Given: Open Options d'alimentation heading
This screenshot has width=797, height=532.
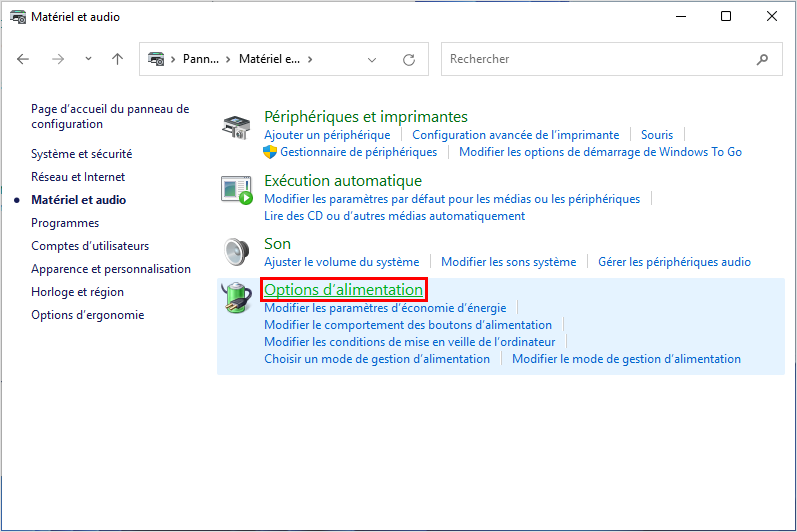Looking at the screenshot, I should [x=343, y=290].
